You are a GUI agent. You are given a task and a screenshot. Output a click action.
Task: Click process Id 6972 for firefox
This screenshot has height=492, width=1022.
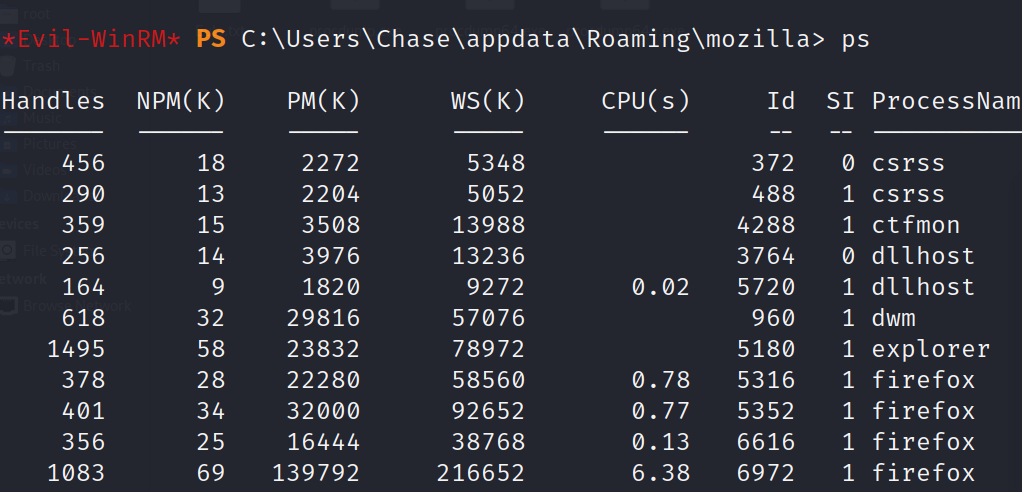pyautogui.click(x=768, y=473)
